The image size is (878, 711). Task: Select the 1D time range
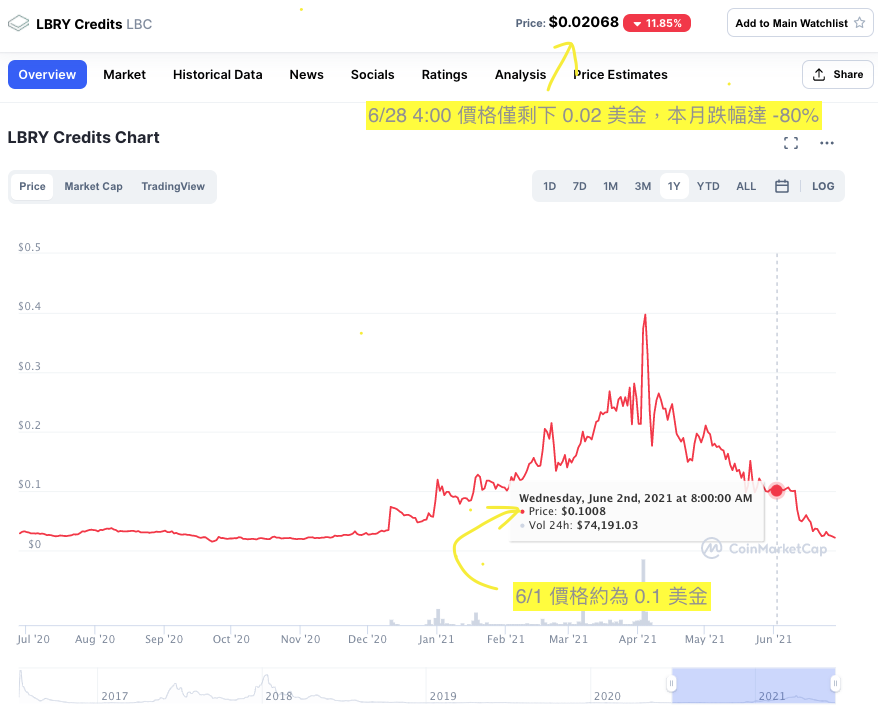point(549,186)
